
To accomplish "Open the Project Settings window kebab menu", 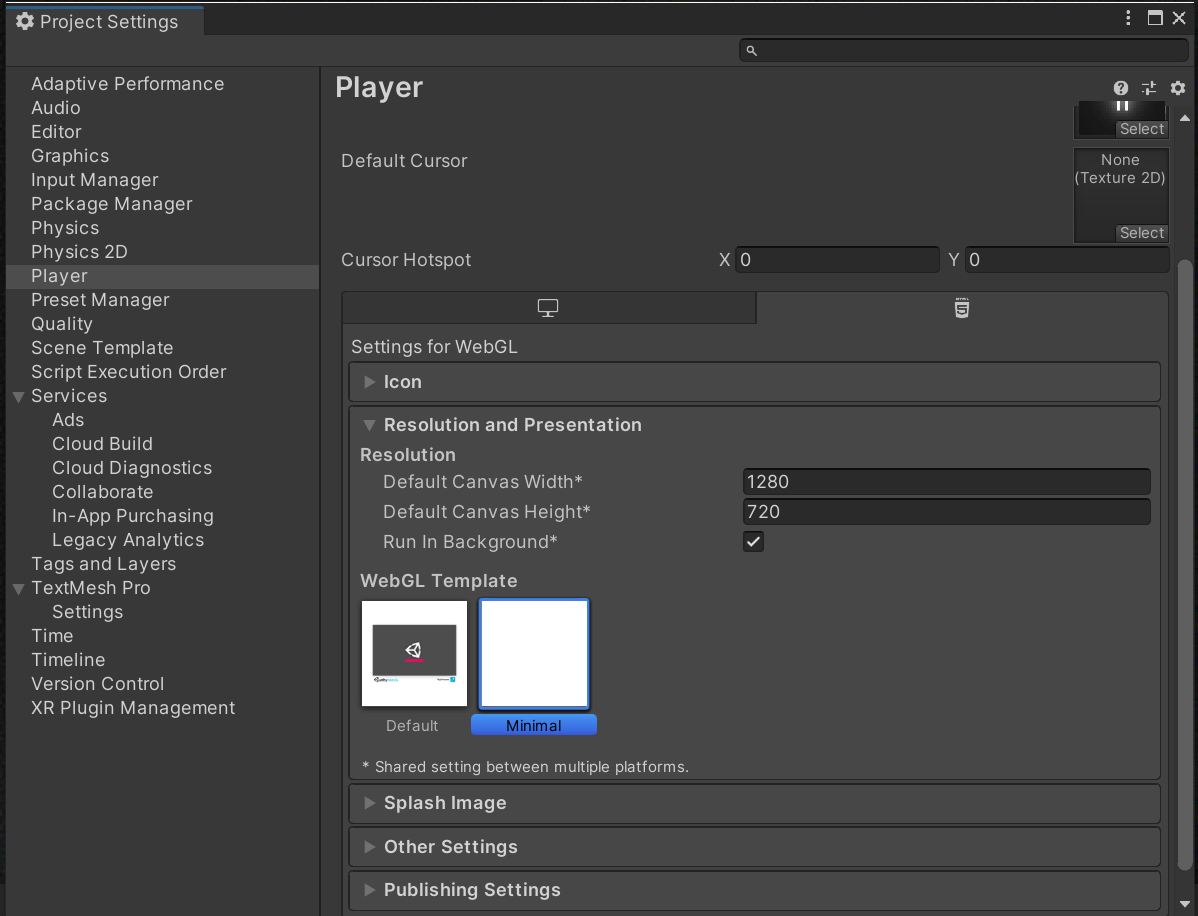I will pos(1128,18).
